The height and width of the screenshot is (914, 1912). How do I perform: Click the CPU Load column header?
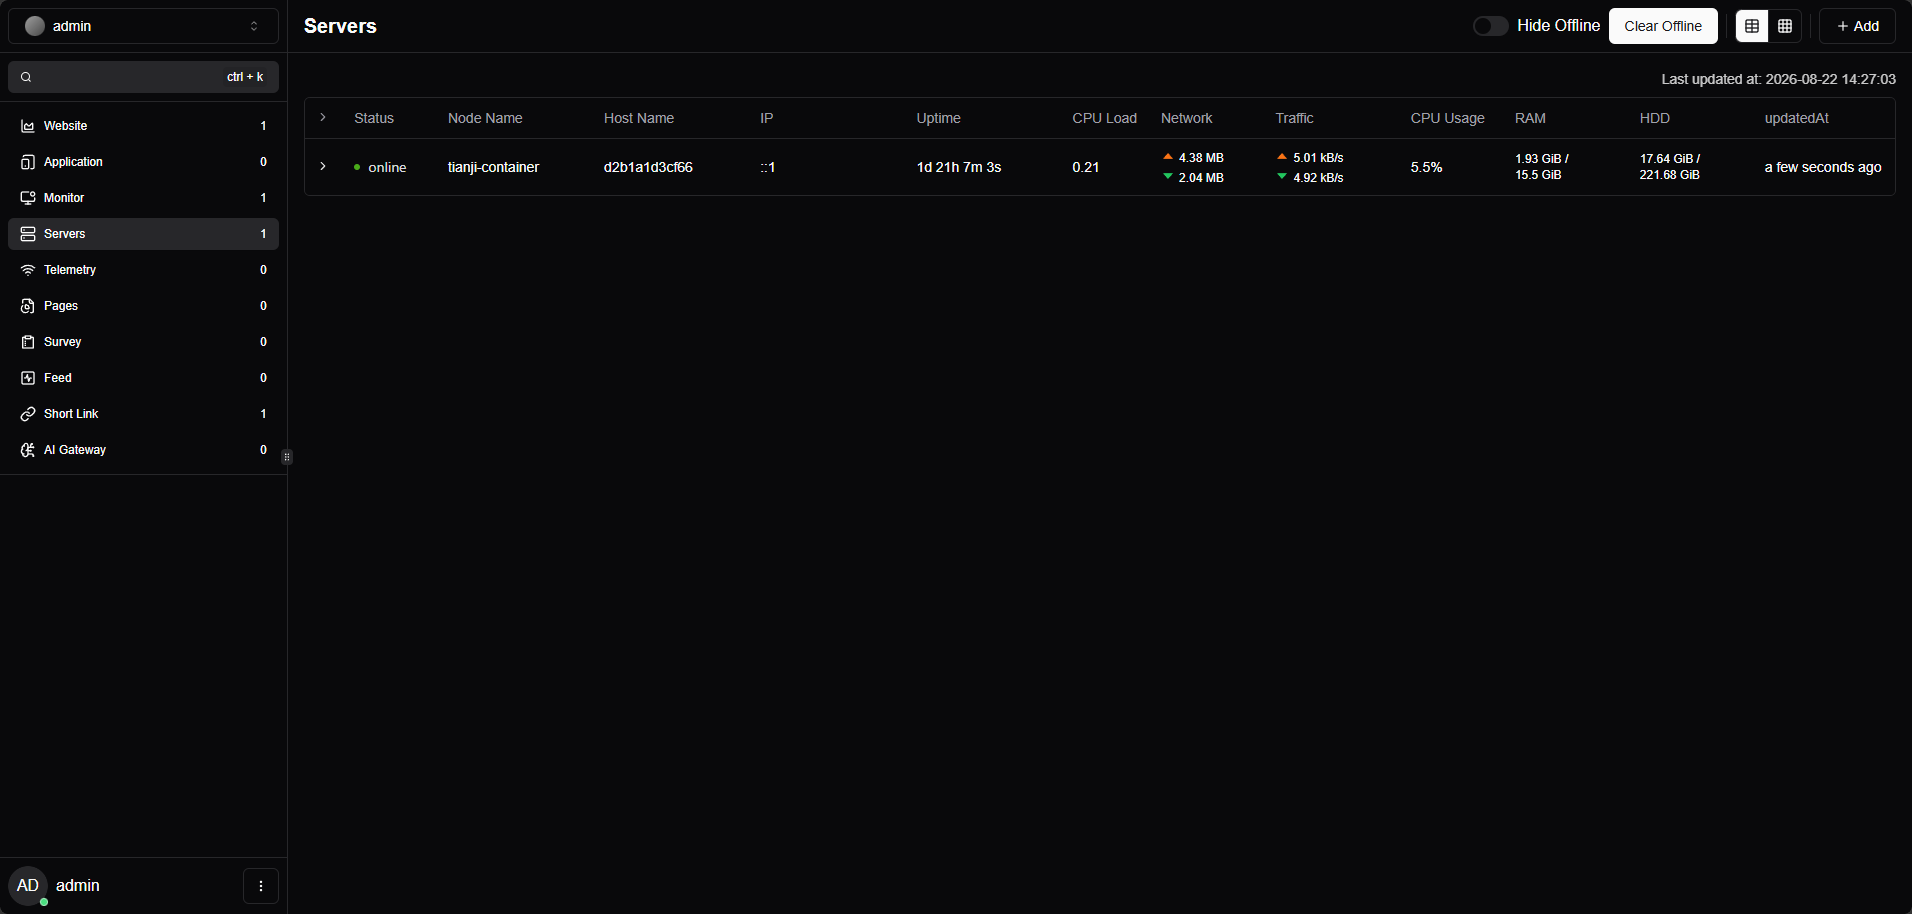[x=1105, y=118]
